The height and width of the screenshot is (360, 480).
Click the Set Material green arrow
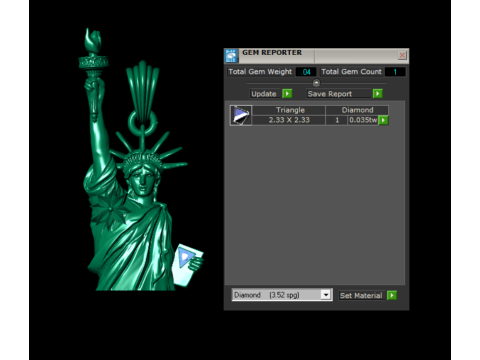click(x=392, y=295)
